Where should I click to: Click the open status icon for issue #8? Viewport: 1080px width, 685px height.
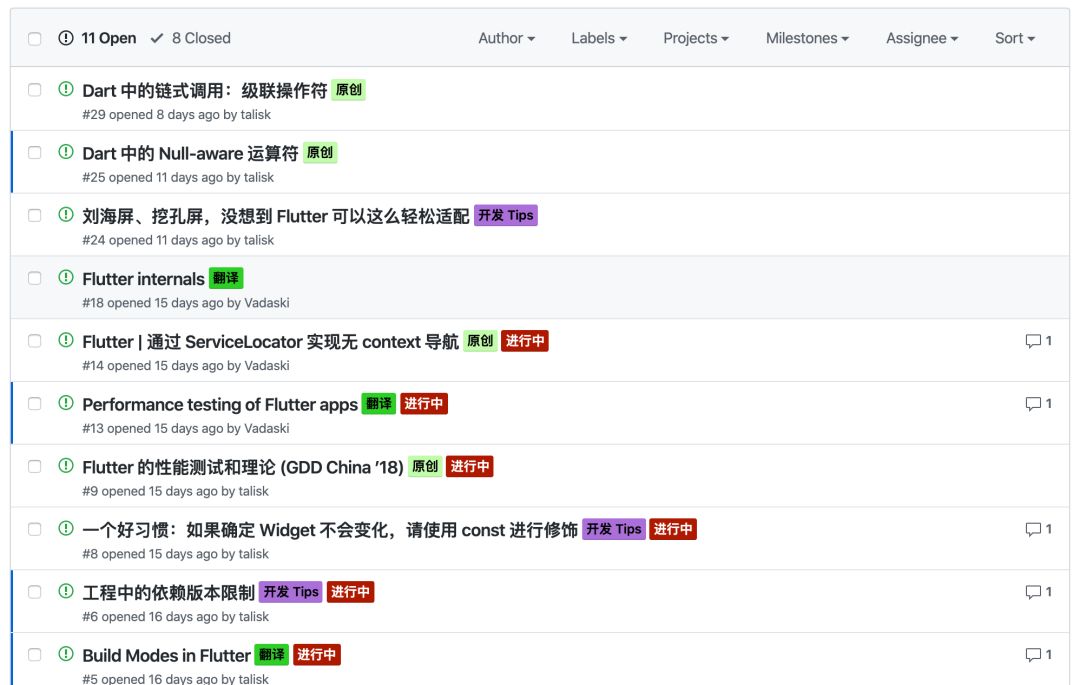coord(65,528)
